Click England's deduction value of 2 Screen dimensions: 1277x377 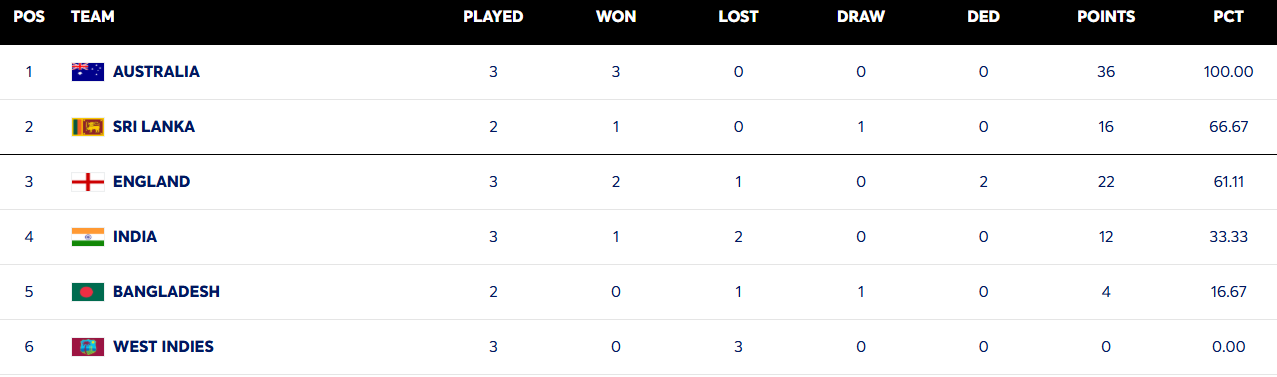click(984, 182)
